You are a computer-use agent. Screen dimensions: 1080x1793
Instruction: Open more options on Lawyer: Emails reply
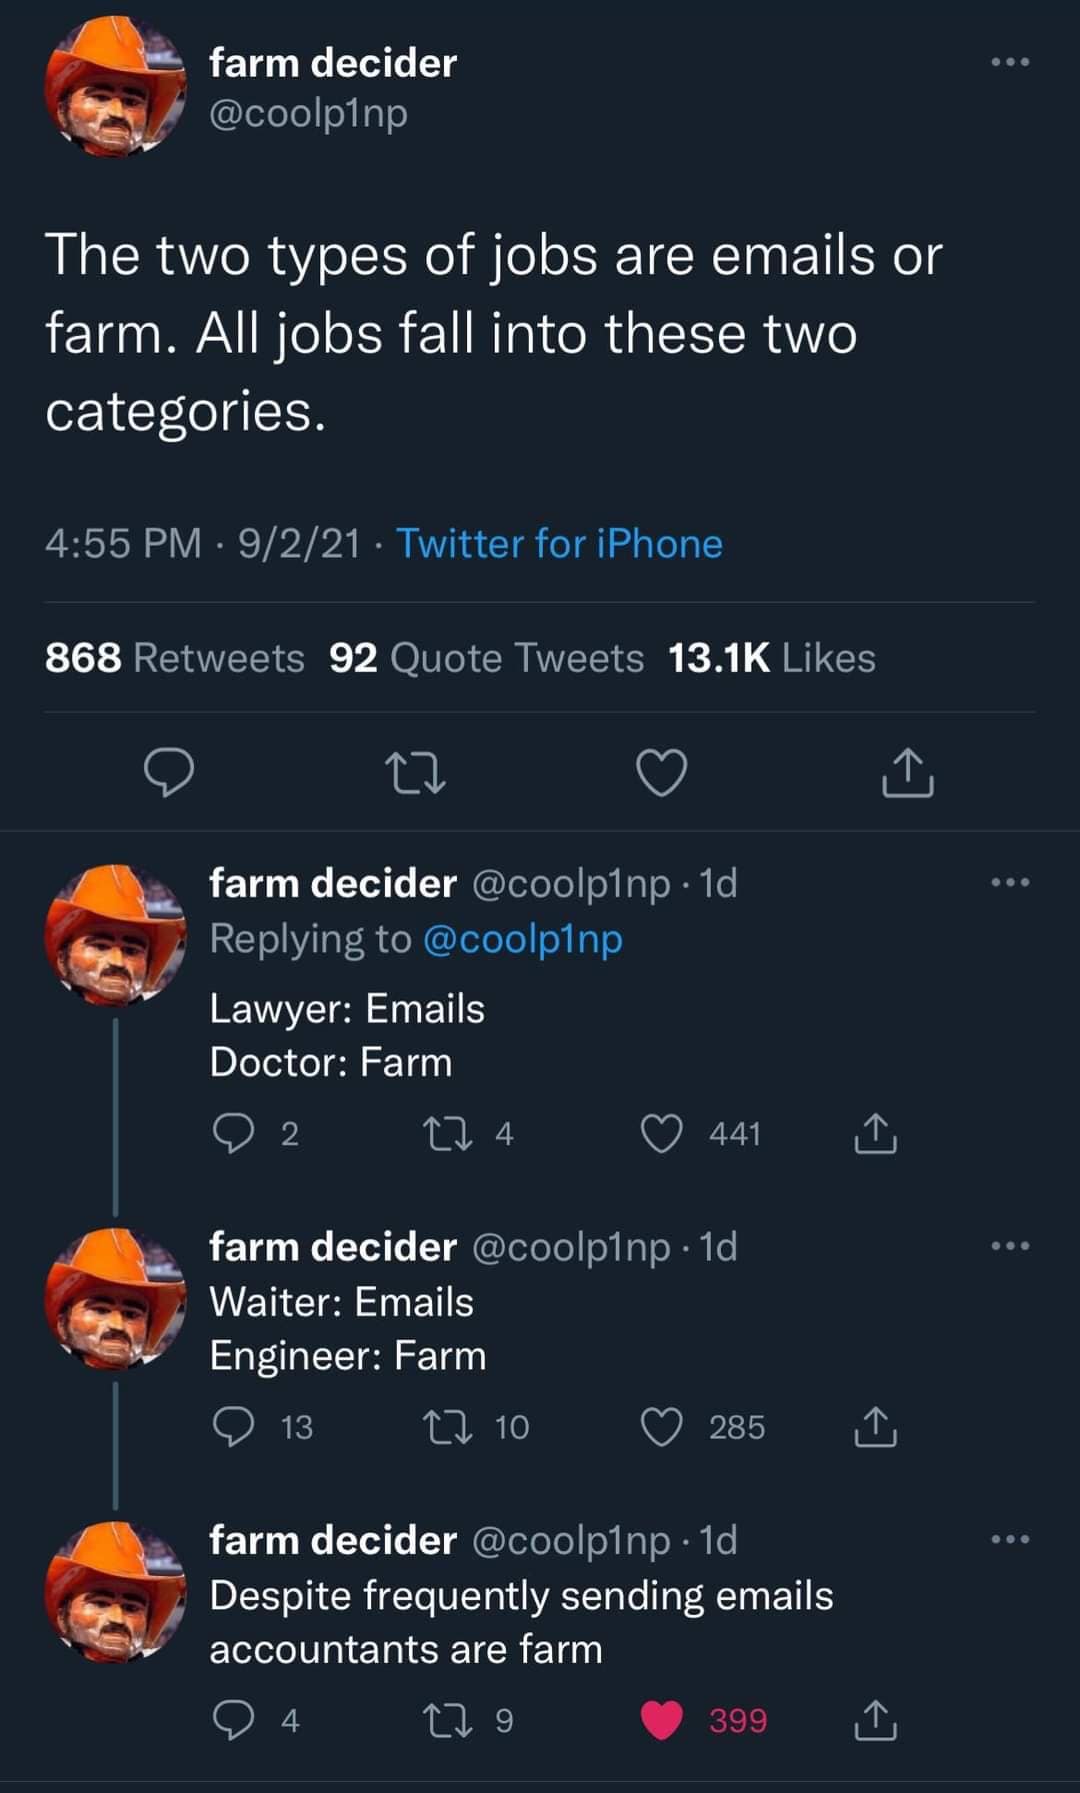(1010, 881)
